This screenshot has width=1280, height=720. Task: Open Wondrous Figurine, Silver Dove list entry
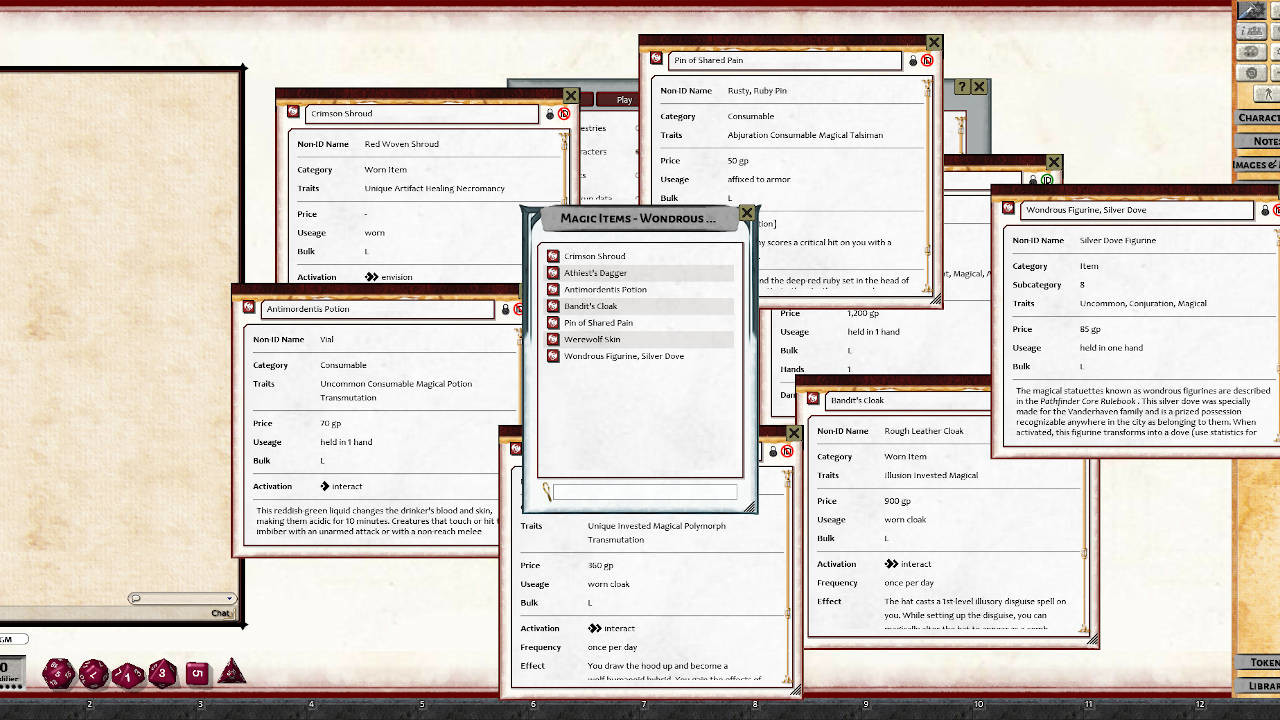click(x=623, y=356)
